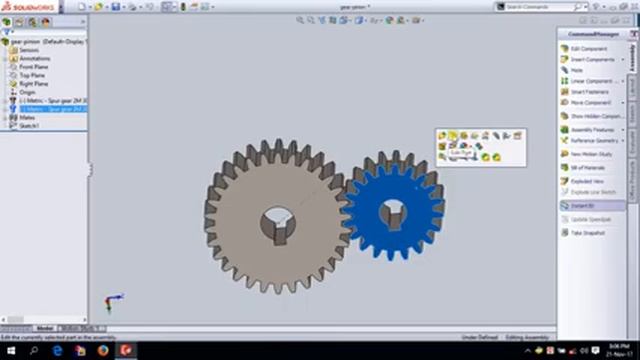Image resolution: width=640 pixels, height=360 pixels.
Task: Click Bill of Materials command
Action: tap(583, 168)
